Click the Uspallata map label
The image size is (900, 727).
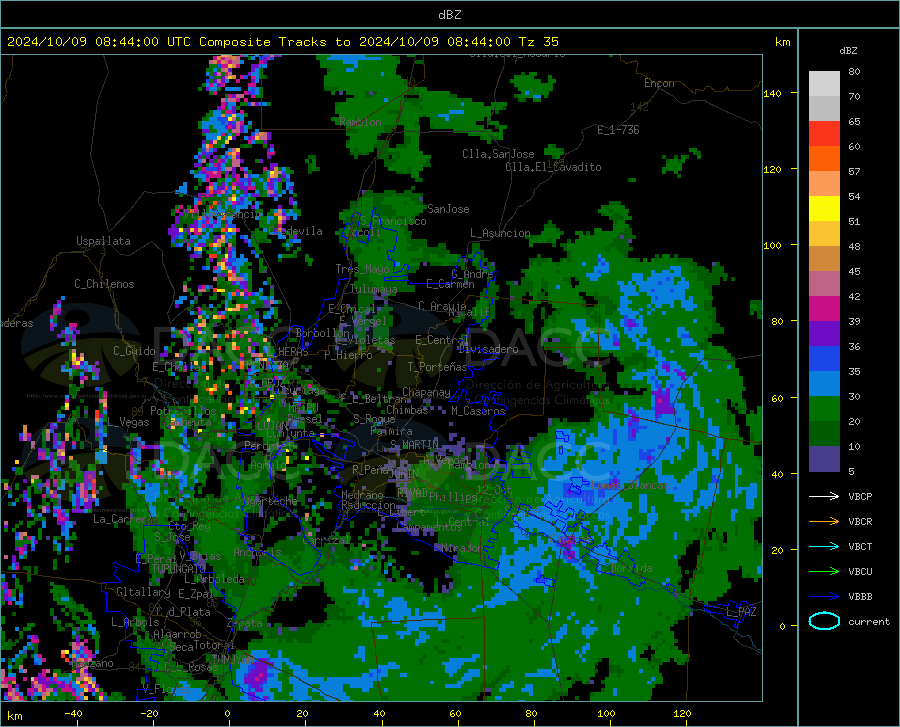point(103,241)
